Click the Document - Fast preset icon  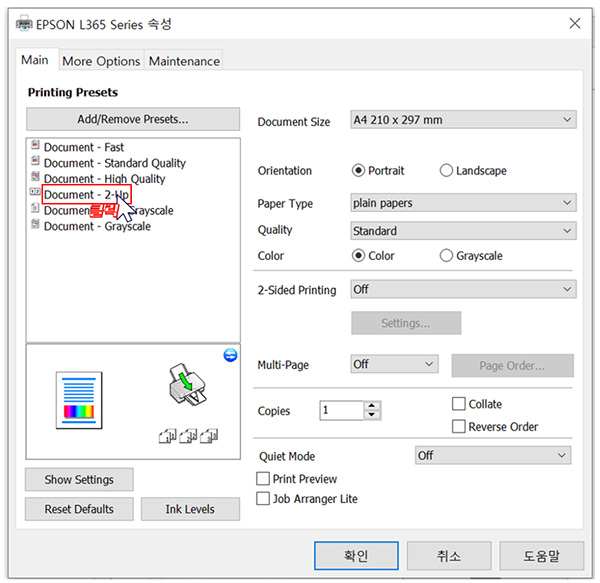pyautogui.click(x=35, y=145)
